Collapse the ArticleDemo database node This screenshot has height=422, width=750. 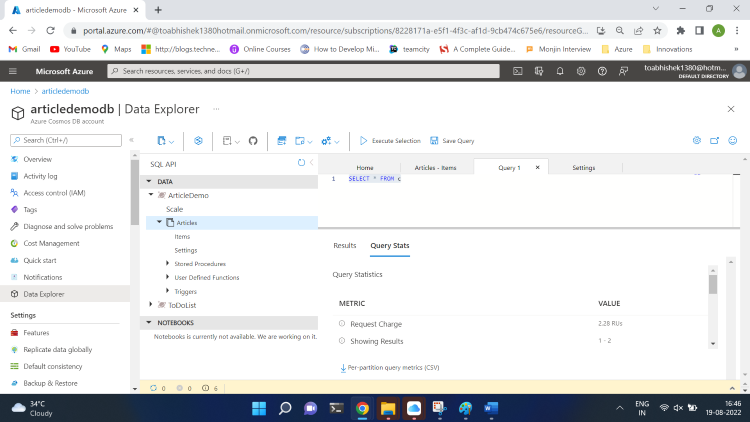[151, 195]
